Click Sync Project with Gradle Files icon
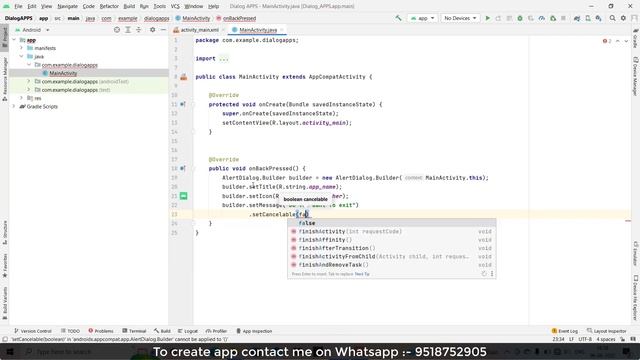Viewport: 640px width, 360px height. (x=577, y=18)
